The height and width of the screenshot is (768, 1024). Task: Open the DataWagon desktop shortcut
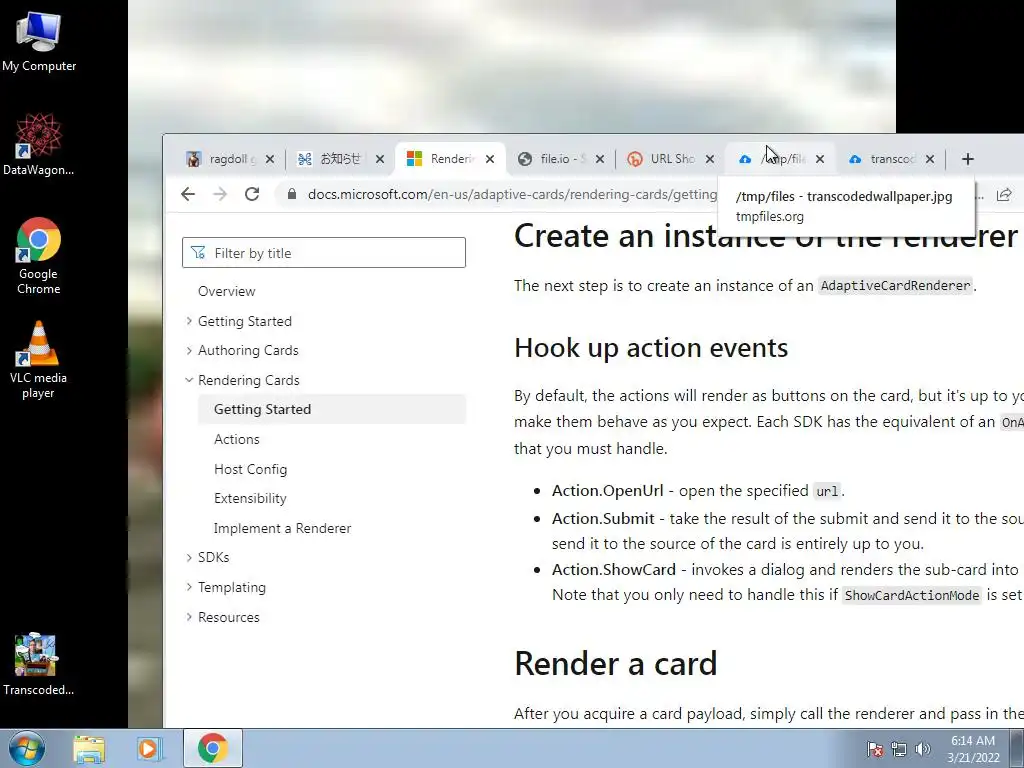click(39, 144)
